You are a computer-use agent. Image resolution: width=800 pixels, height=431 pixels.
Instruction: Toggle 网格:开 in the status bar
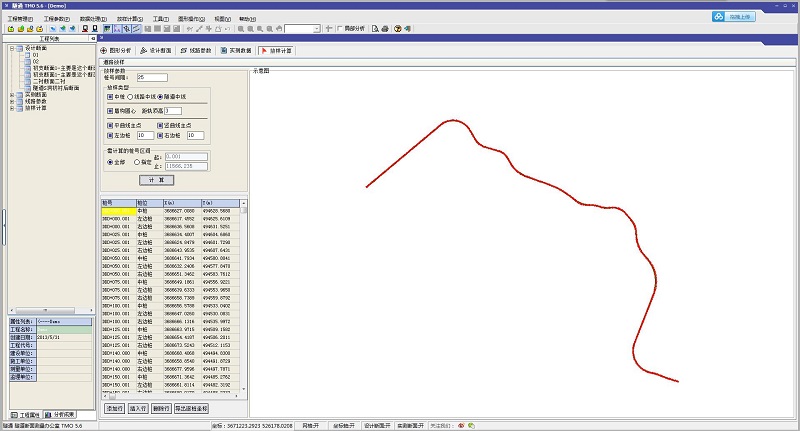[x=311, y=425]
